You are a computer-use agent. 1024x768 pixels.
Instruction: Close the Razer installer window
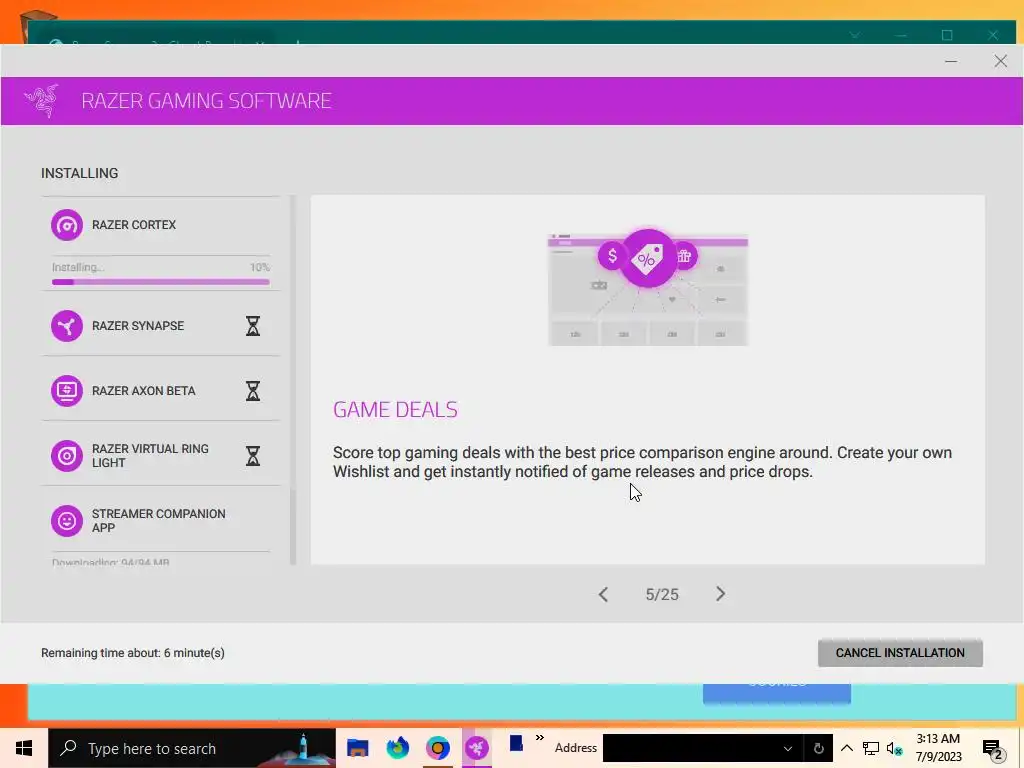1000,61
